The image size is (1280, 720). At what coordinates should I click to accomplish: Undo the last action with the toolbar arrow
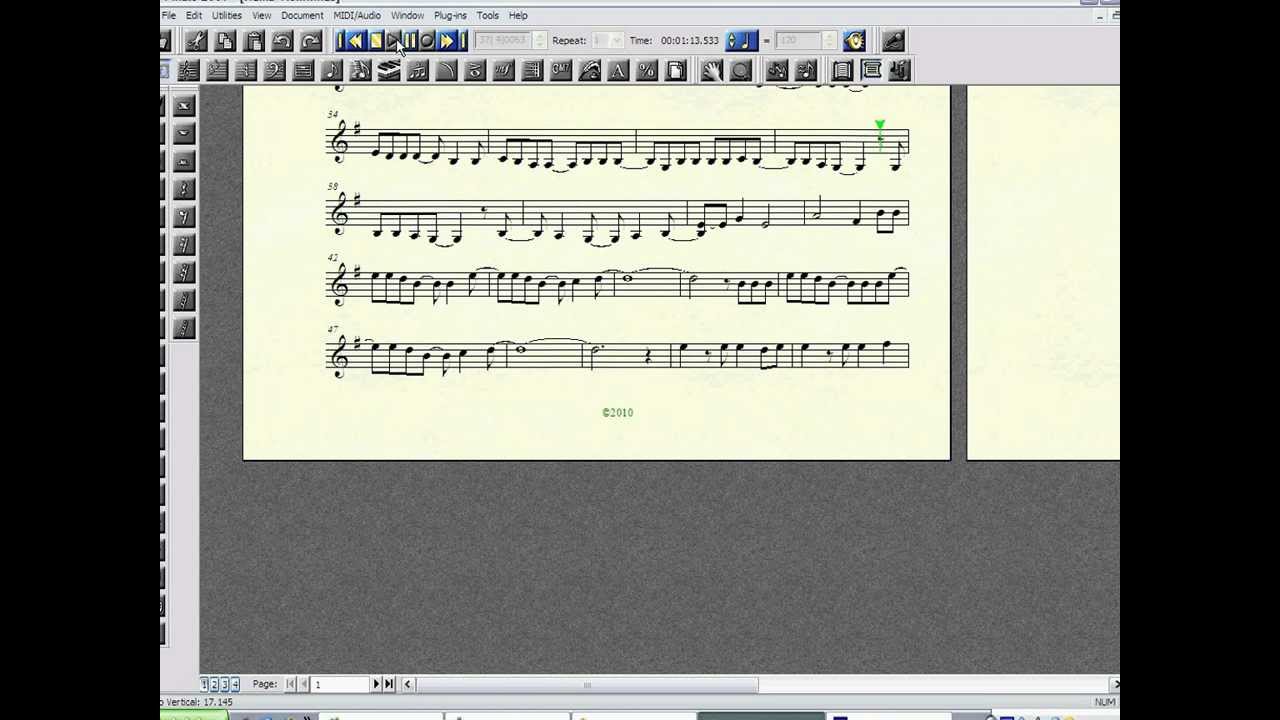tap(282, 41)
